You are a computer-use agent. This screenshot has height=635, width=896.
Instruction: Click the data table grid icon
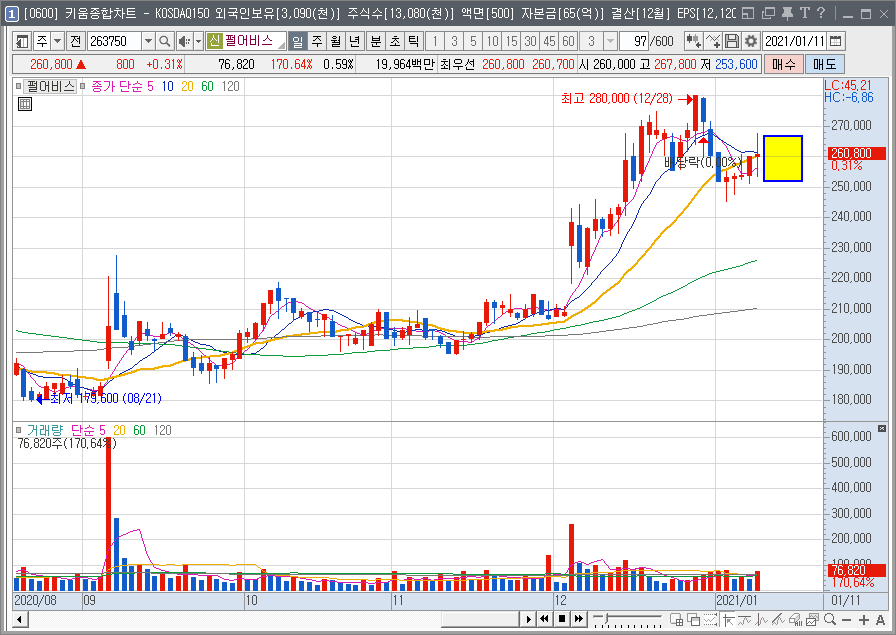point(25,104)
